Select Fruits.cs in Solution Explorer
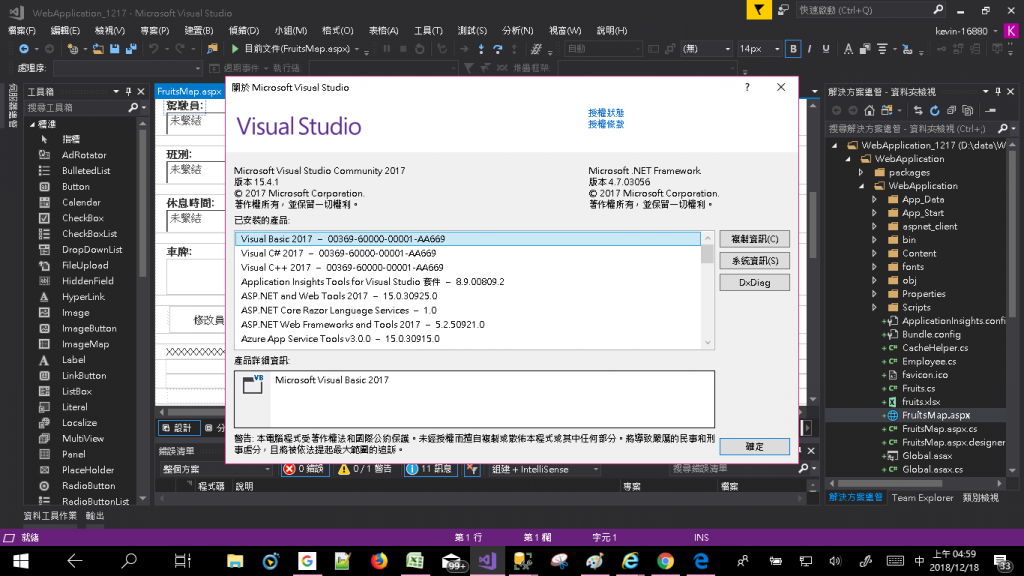 click(x=918, y=388)
